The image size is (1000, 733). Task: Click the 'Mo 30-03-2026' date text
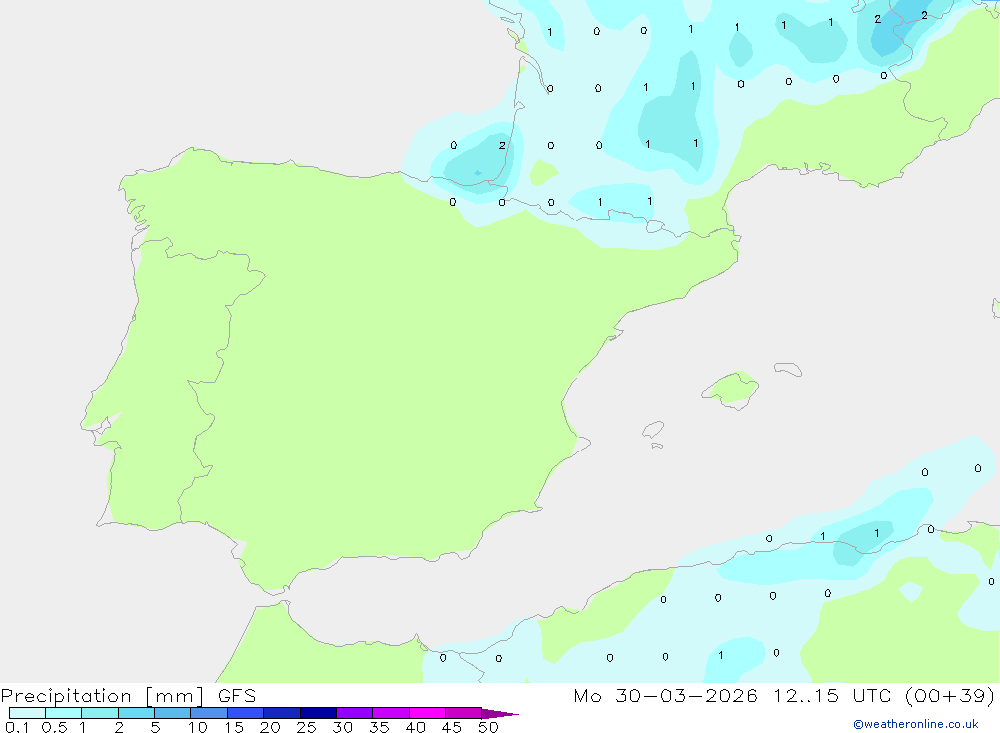(x=665, y=696)
